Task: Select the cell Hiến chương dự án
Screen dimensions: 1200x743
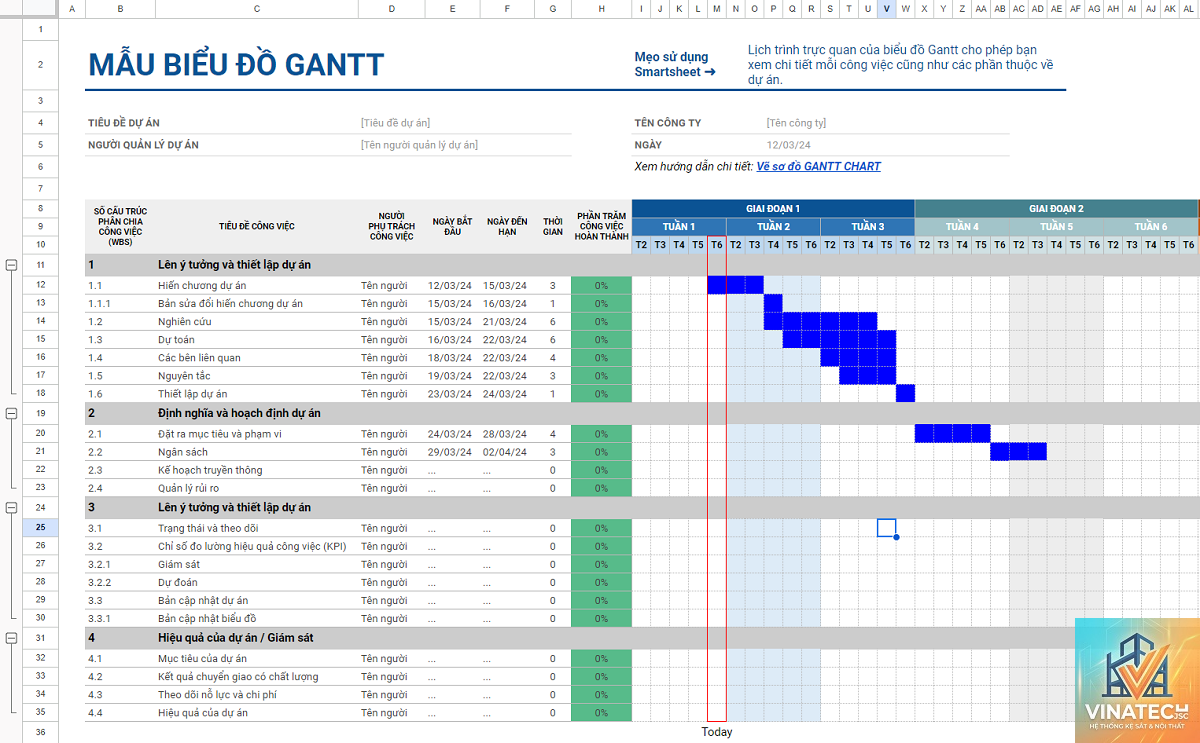Action: (257, 285)
